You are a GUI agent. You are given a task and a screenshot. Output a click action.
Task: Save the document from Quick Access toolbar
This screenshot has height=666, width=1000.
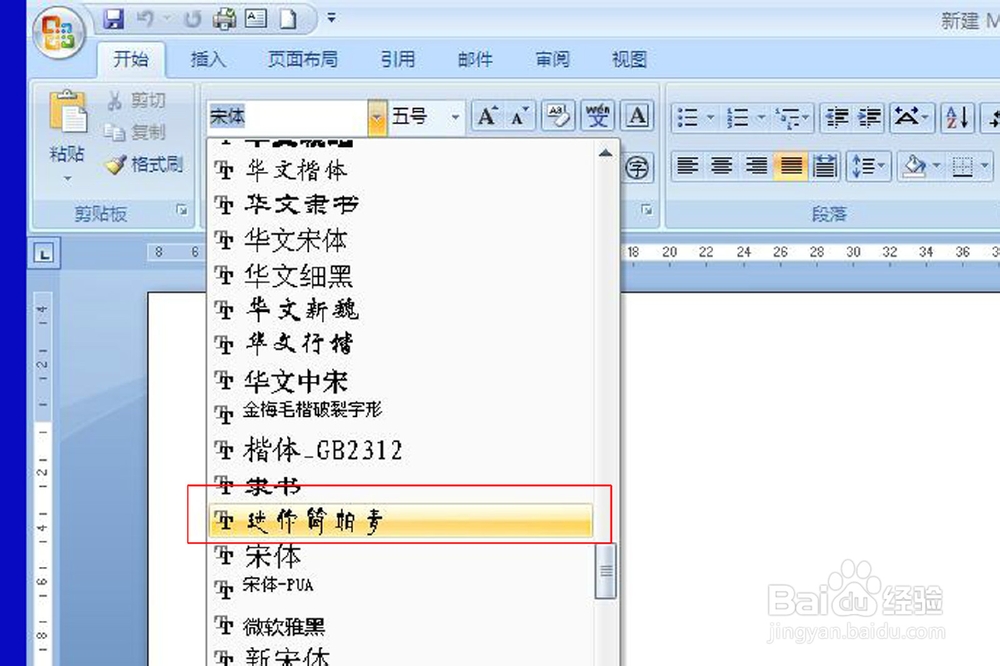coord(113,17)
